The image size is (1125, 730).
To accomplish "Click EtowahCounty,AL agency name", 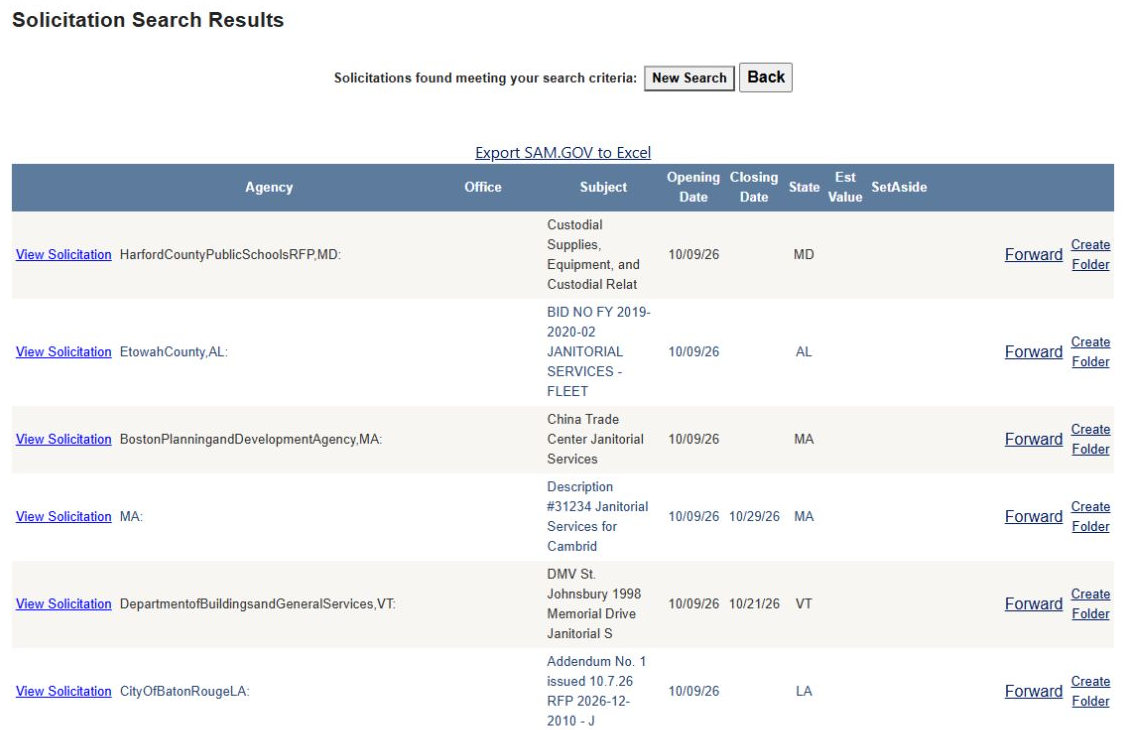I will pos(173,352).
